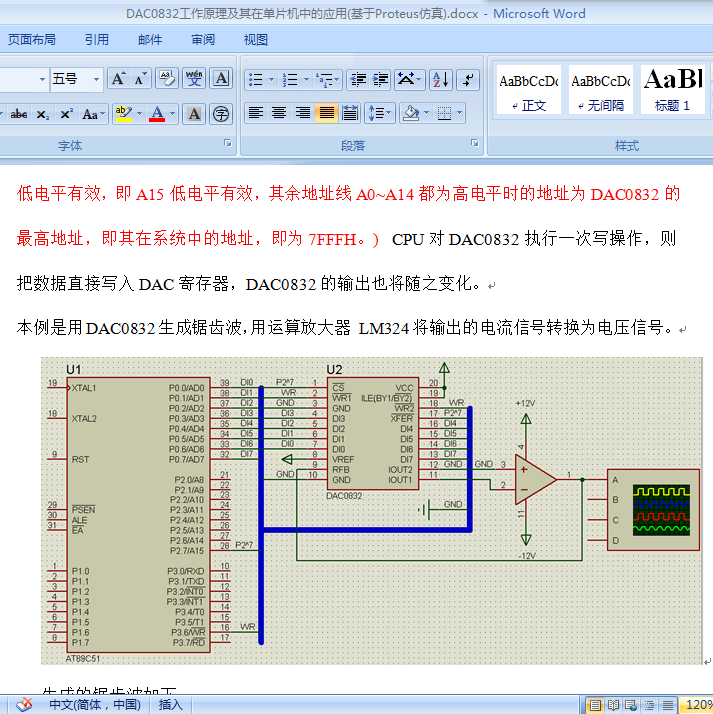Open the font name dropdown arrow

pos(42,79)
